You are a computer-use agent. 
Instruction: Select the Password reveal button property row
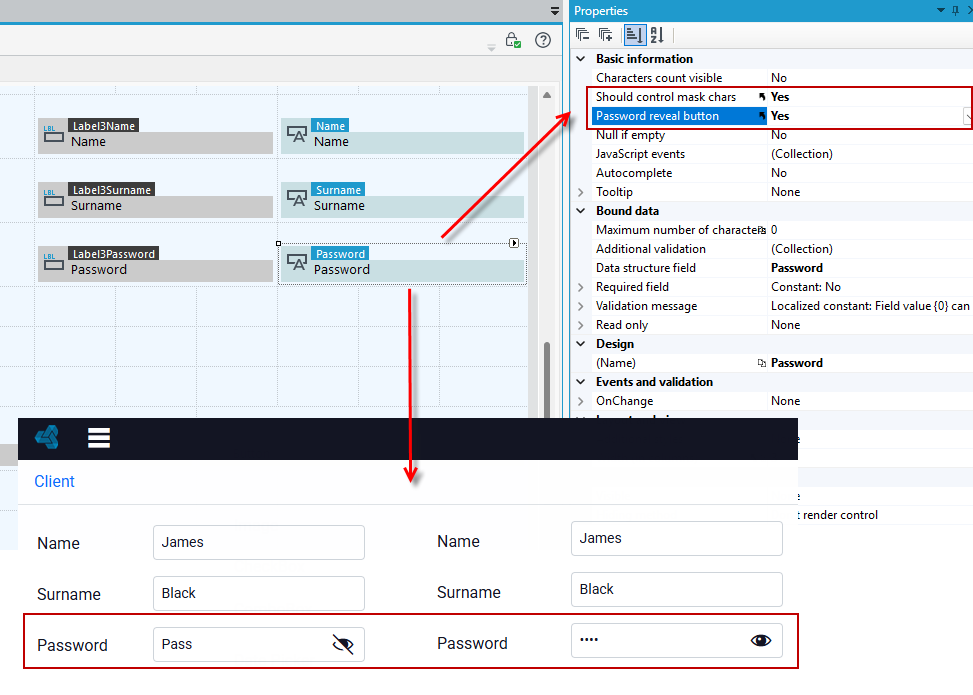(782, 116)
